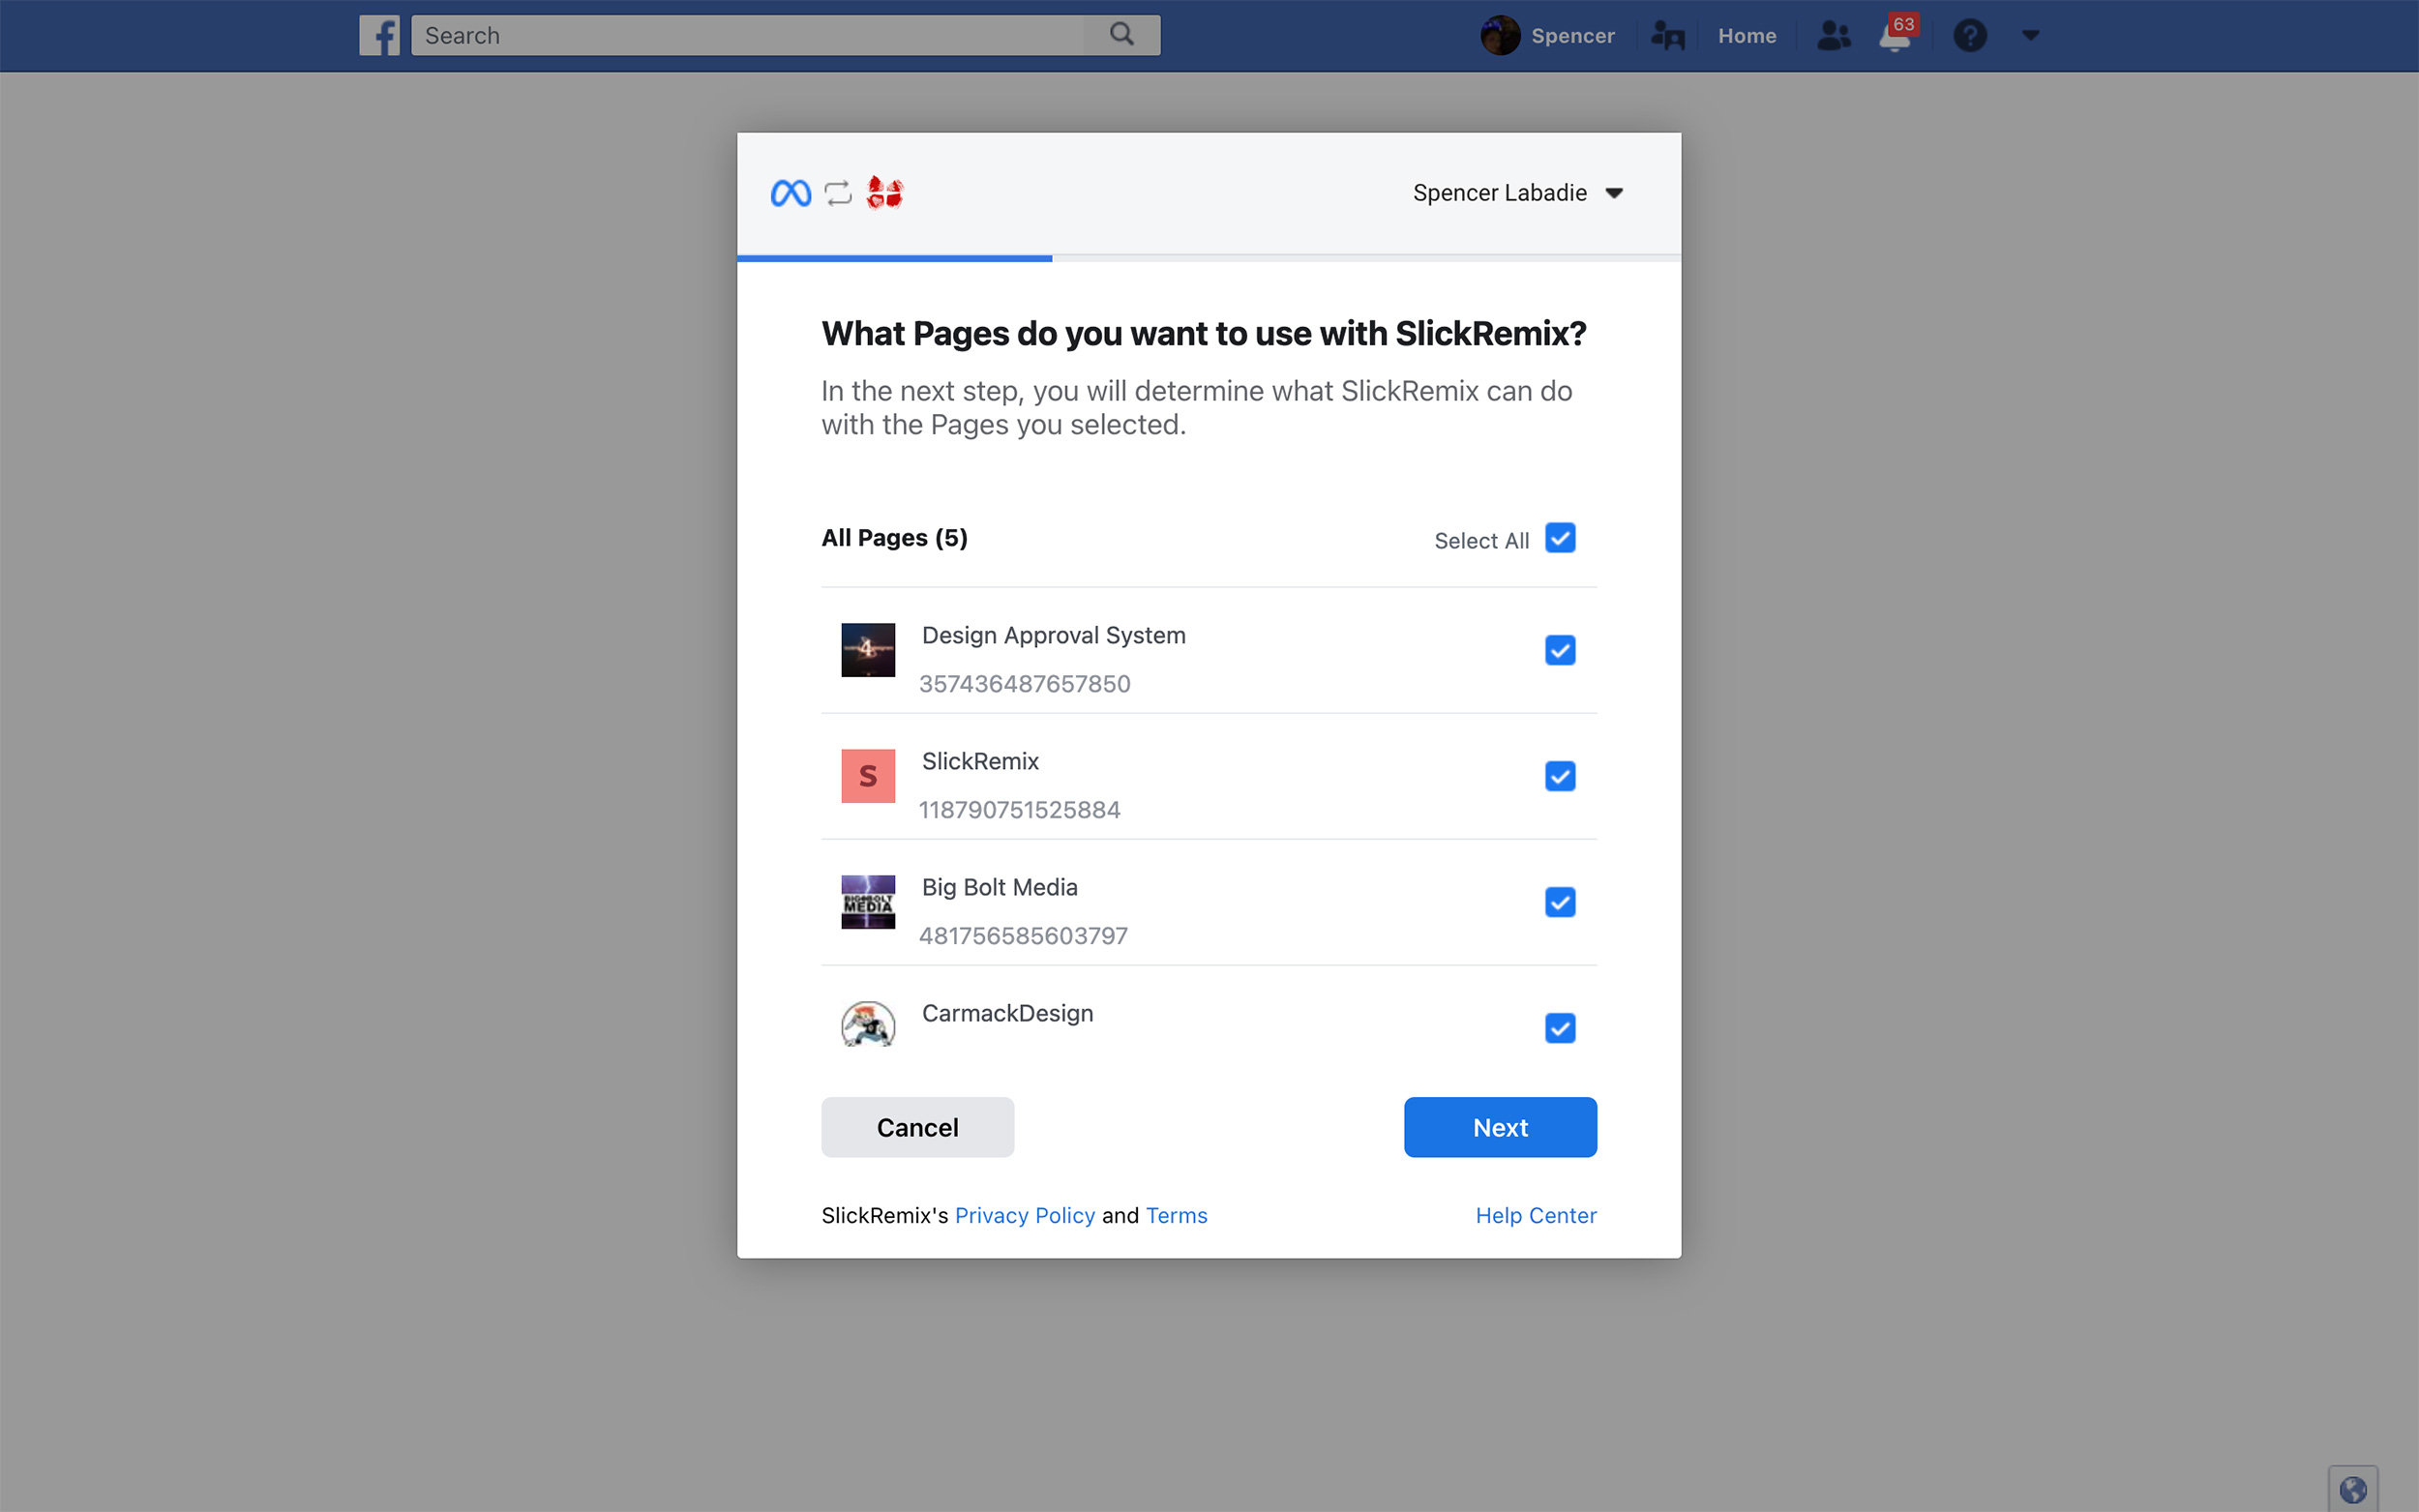2419x1512 pixels.
Task: Open the account menu arrow in top bar
Action: (2030, 36)
